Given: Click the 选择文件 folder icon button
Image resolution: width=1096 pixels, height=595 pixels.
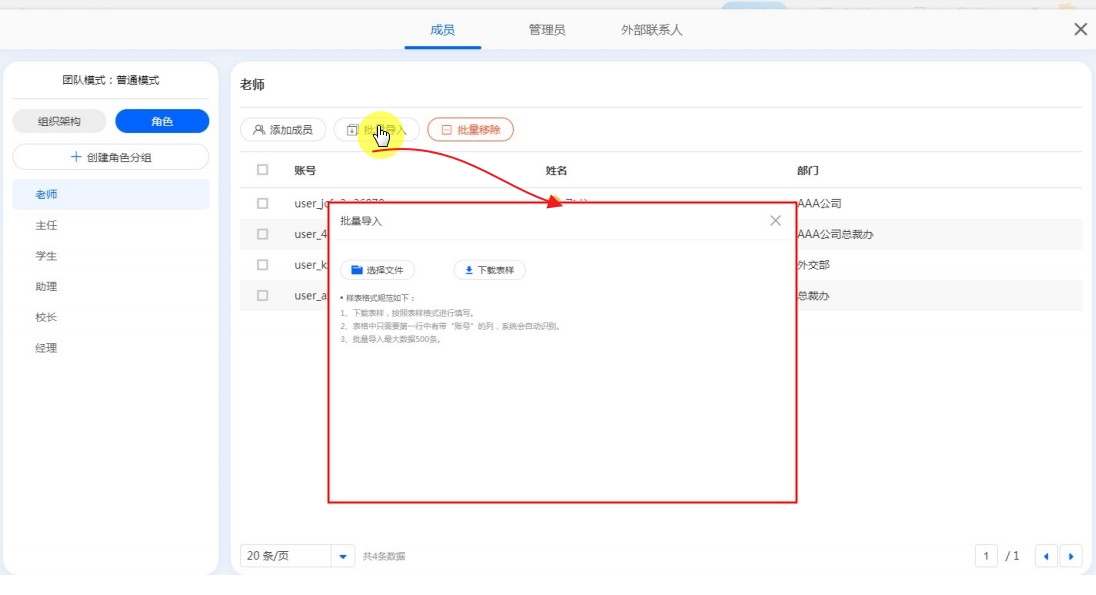Looking at the screenshot, I should [377, 270].
